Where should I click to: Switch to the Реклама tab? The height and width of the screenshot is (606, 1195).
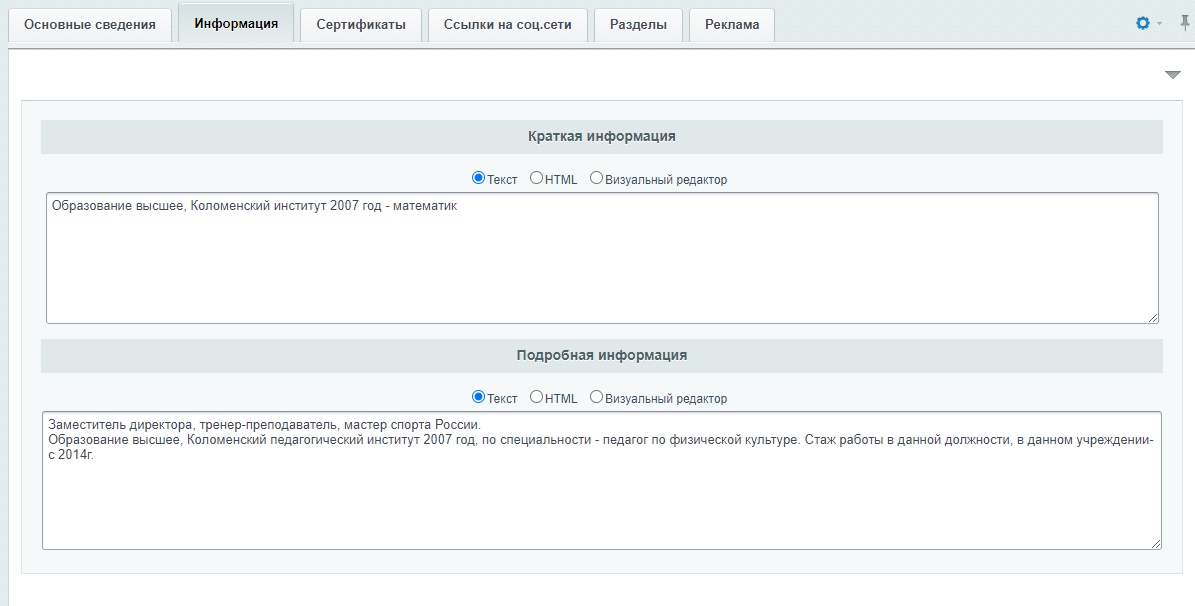coord(732,24)
